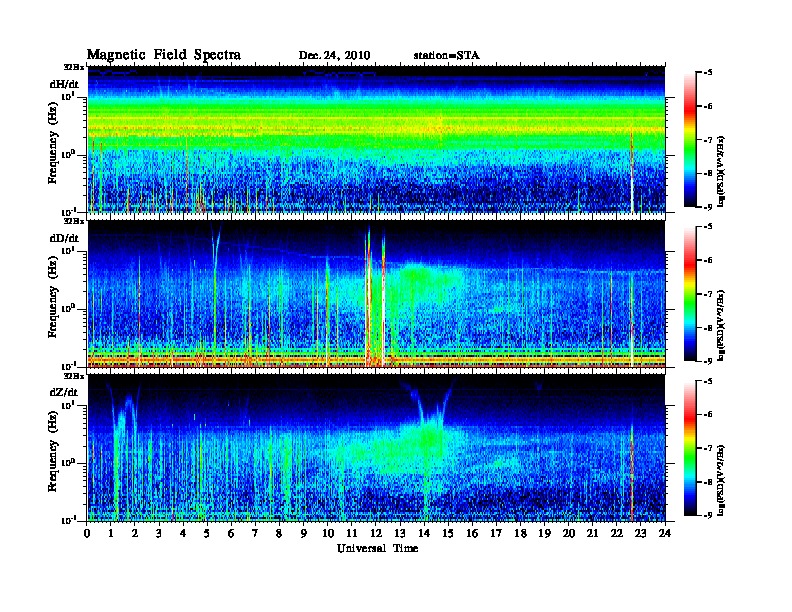Click hour label '18' on the time axis
The image size is (792, 612).
click(520, 534)
